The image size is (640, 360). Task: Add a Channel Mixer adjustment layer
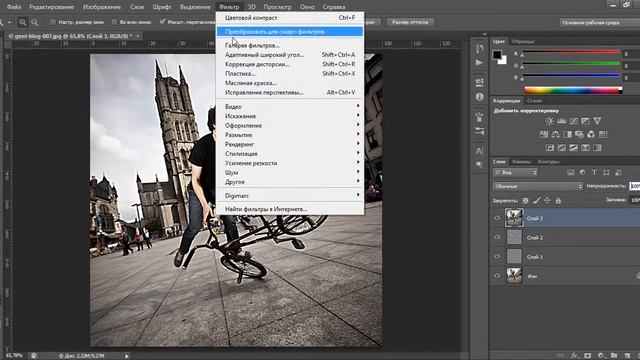[591, 134]
